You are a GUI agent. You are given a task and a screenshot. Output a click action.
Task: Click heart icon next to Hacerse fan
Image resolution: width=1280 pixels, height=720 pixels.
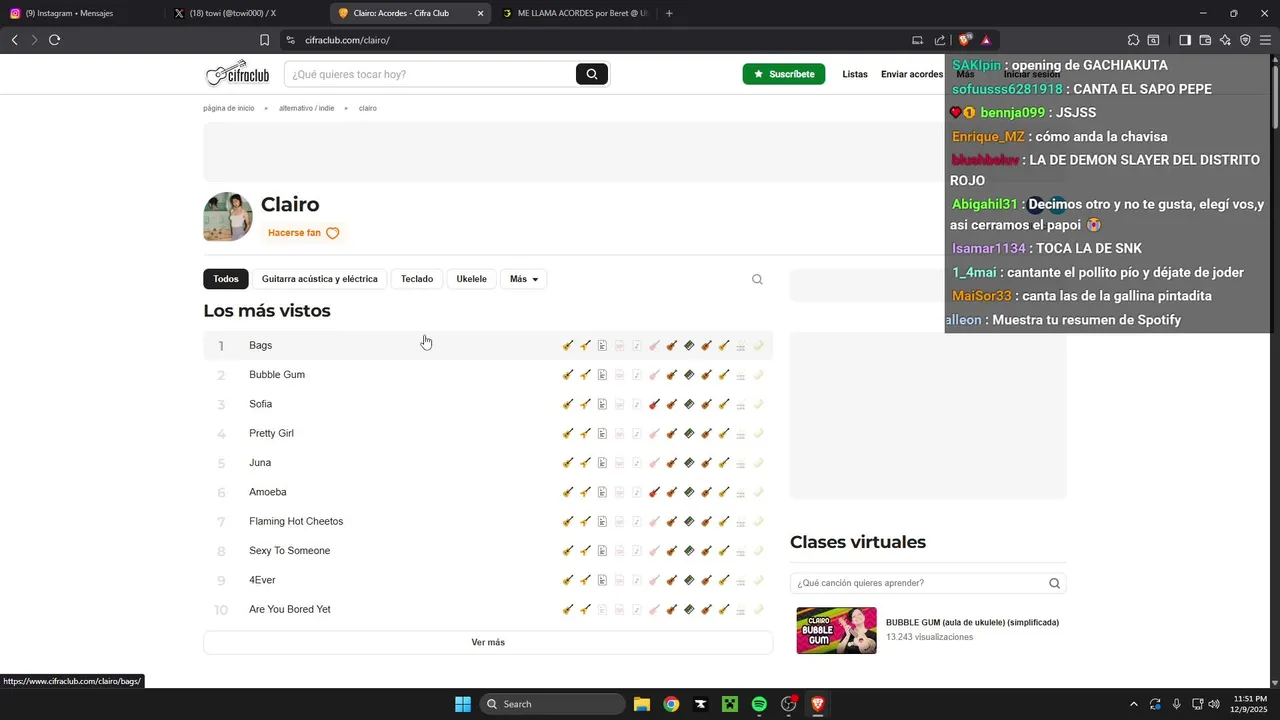coord(333,233)
